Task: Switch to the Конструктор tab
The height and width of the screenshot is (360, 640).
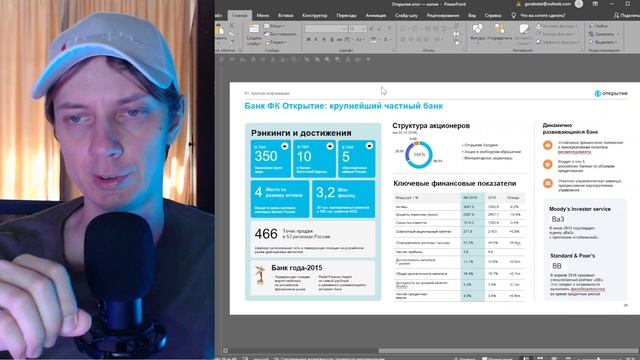Action: click(x=315, y=16)
